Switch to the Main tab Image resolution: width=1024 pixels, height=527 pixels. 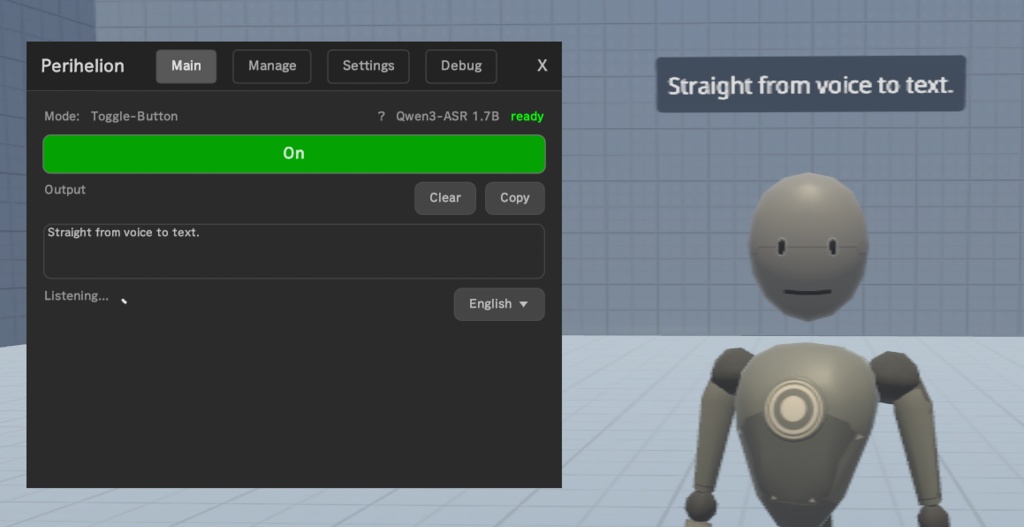186,66
